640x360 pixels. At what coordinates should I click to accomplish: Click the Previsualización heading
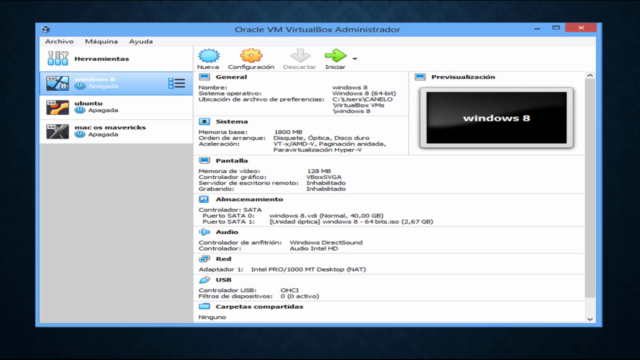click(463, 77)
